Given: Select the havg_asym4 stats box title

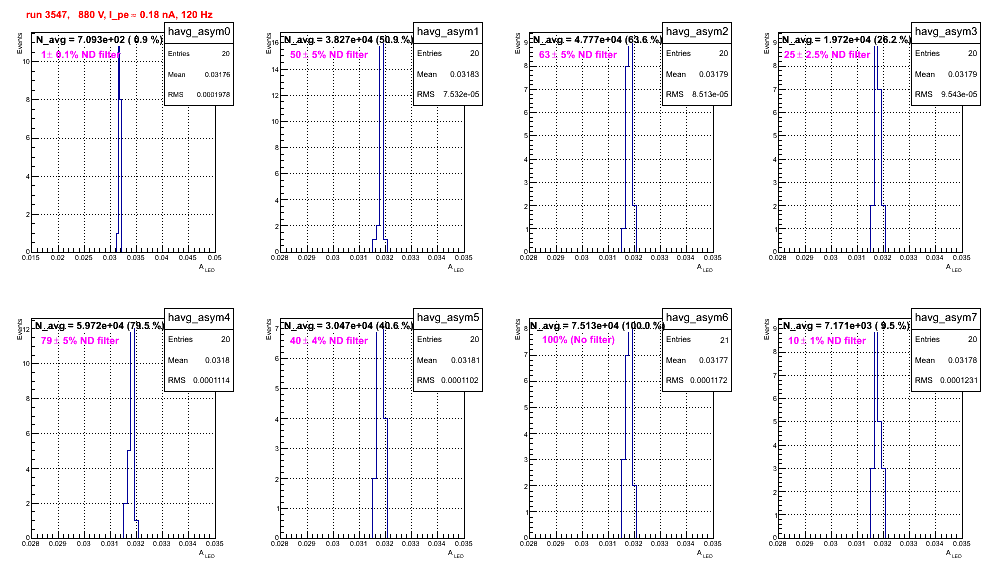Looking at the screenshot, I should coord(199,318).
